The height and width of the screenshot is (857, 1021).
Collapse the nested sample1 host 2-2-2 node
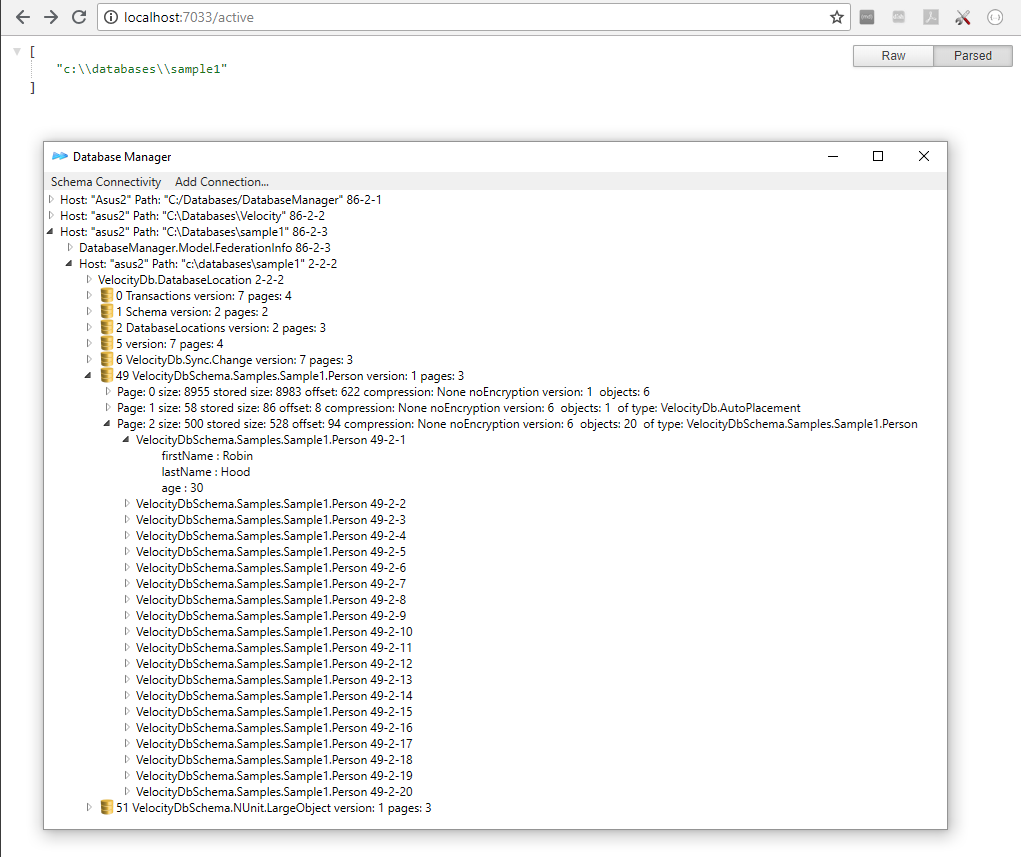(x=69, y=264)
